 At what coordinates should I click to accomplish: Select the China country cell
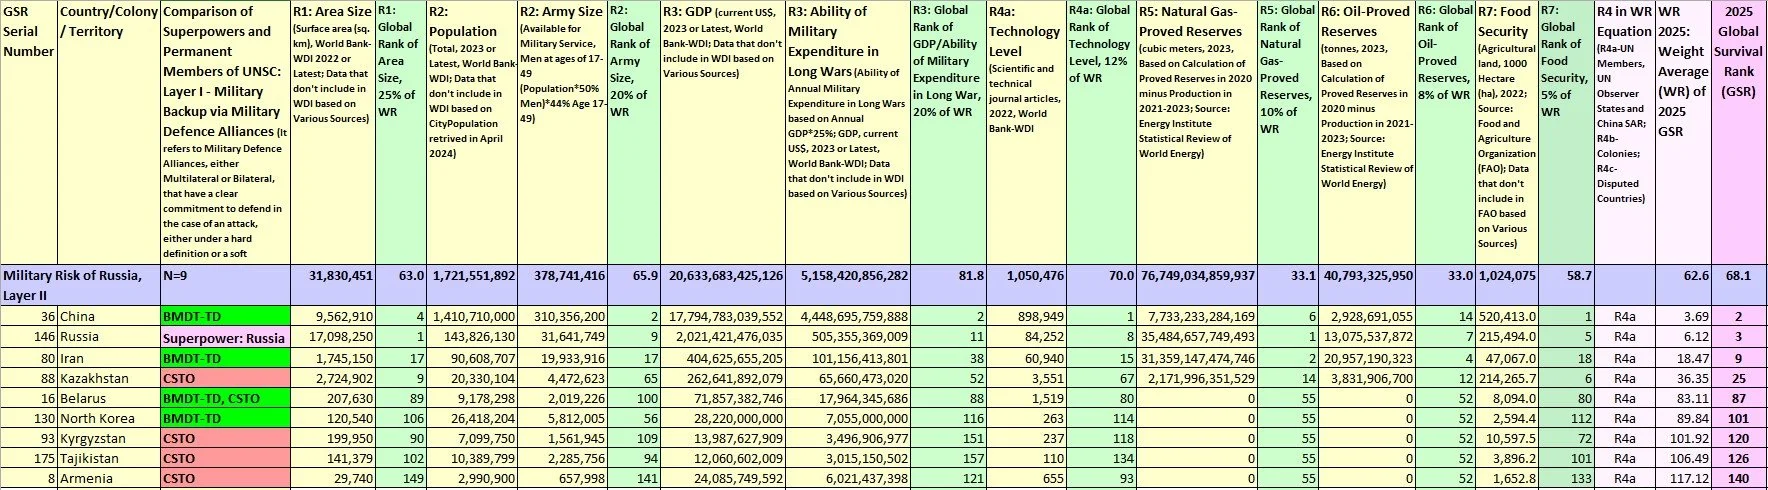click(108, 317)
